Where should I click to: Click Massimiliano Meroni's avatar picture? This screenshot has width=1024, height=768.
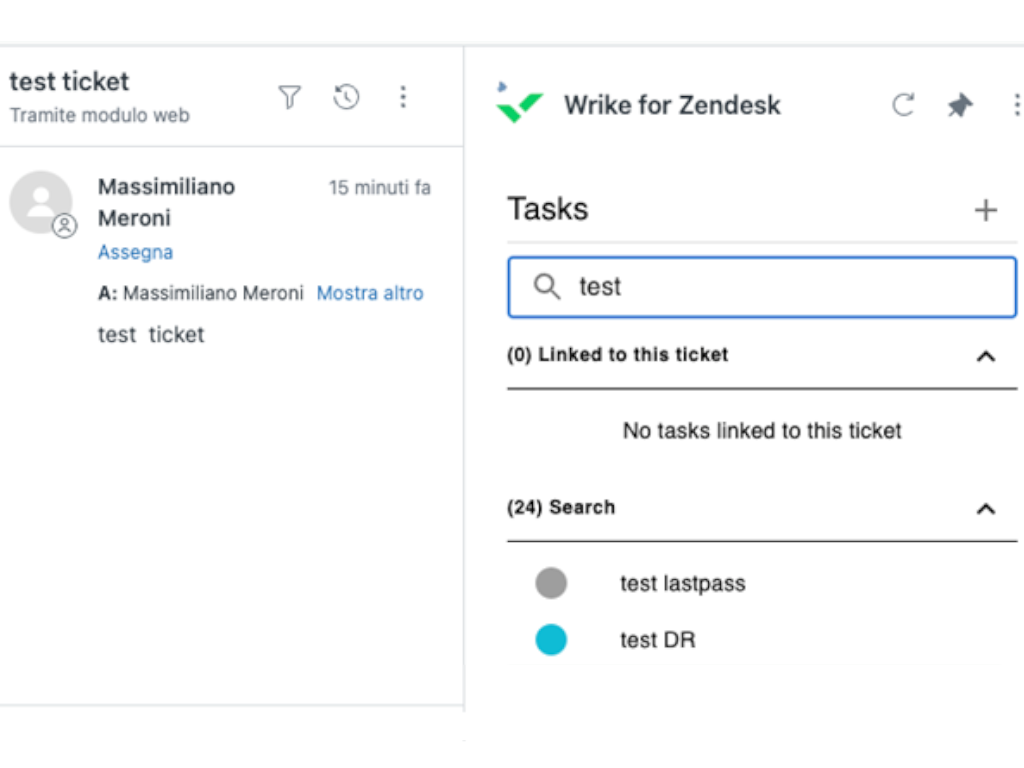[40, 202]
